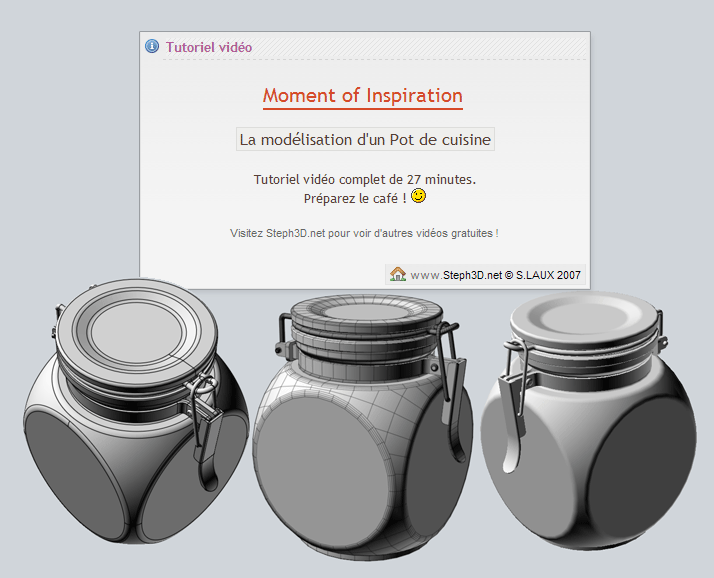Viewport: 714px width, 578px height.
Task: Click the blue info icon beside Tutoriel vidéo
Action: [x=152, y=46]
